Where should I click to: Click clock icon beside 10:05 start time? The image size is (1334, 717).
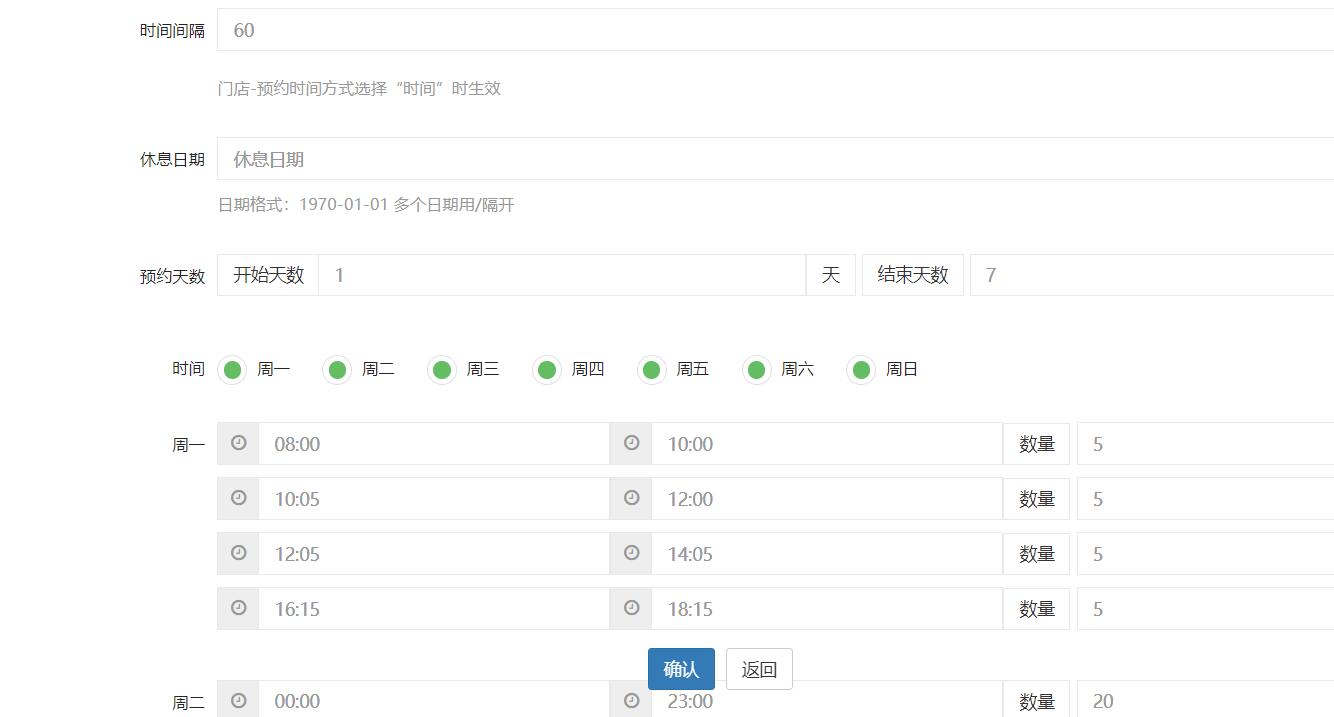(238, 498)
